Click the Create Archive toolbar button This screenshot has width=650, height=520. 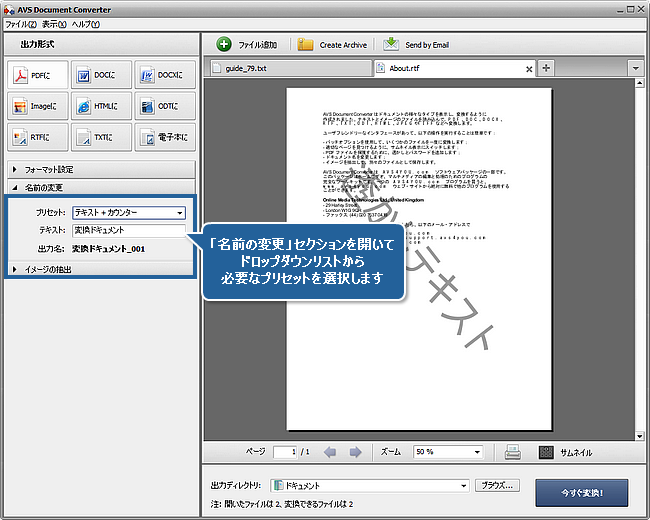pos(332,45)
